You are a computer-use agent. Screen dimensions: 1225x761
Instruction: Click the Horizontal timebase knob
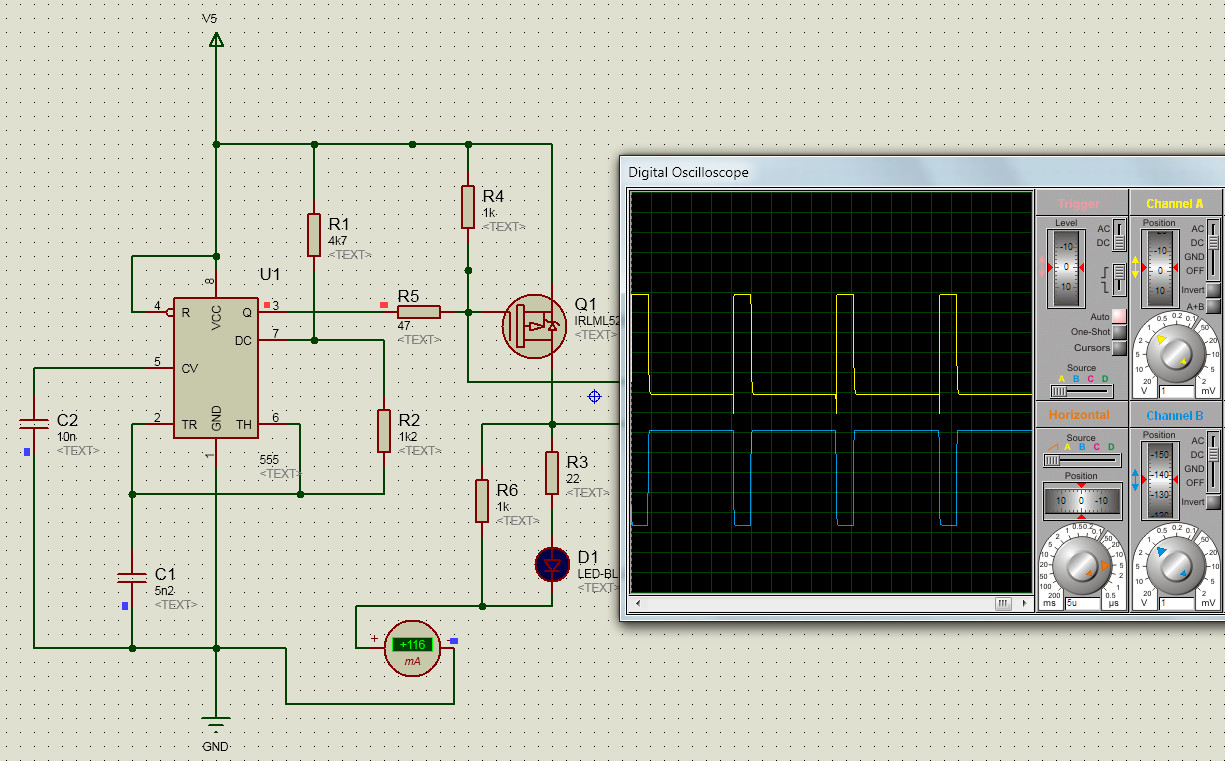[x=1082, y=567]
